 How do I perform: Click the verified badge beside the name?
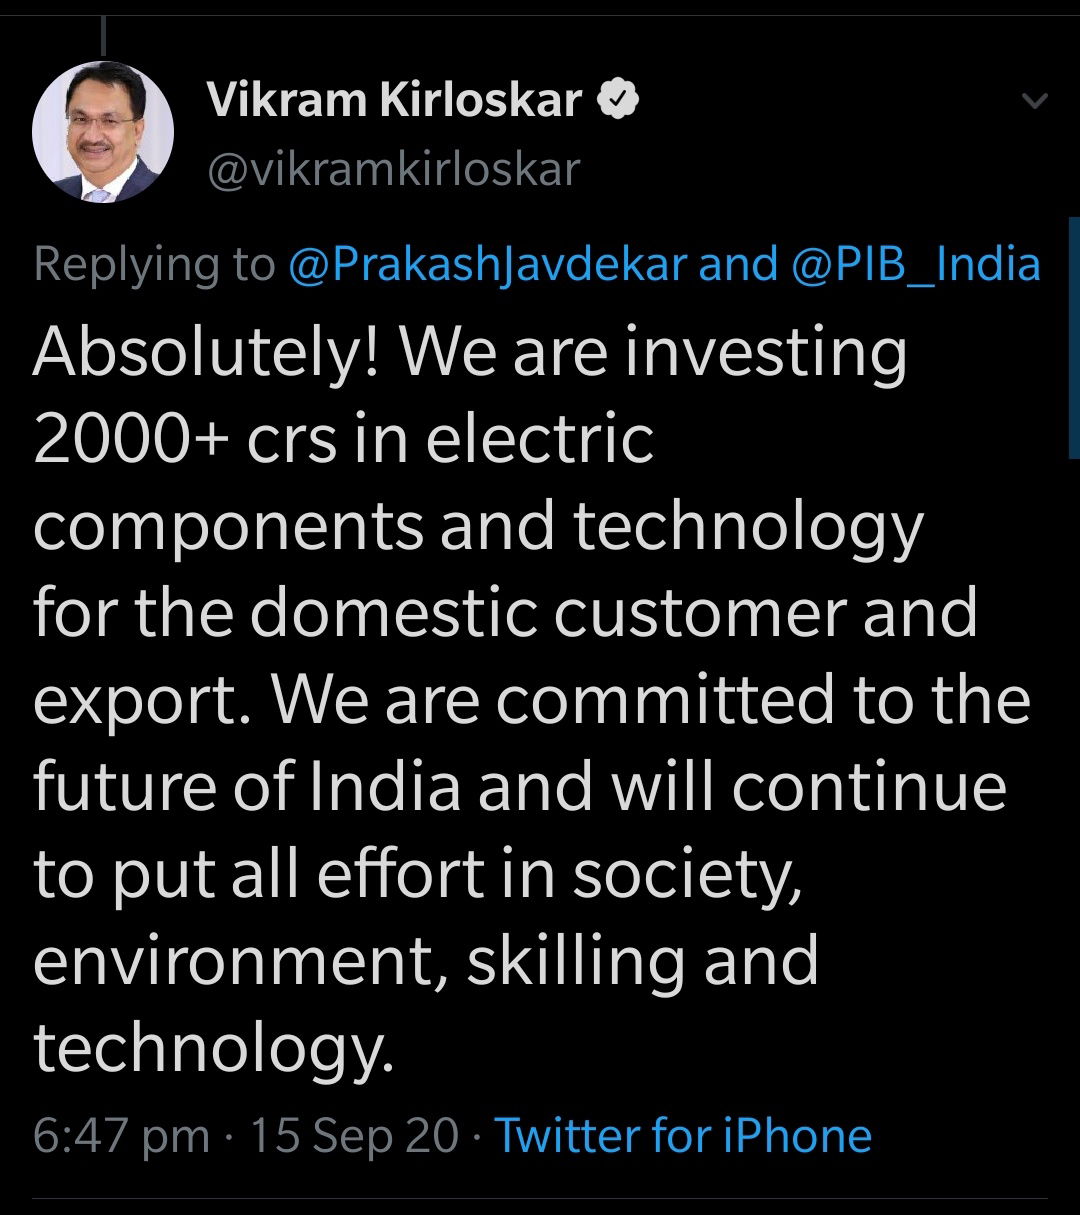click(618, 100)
